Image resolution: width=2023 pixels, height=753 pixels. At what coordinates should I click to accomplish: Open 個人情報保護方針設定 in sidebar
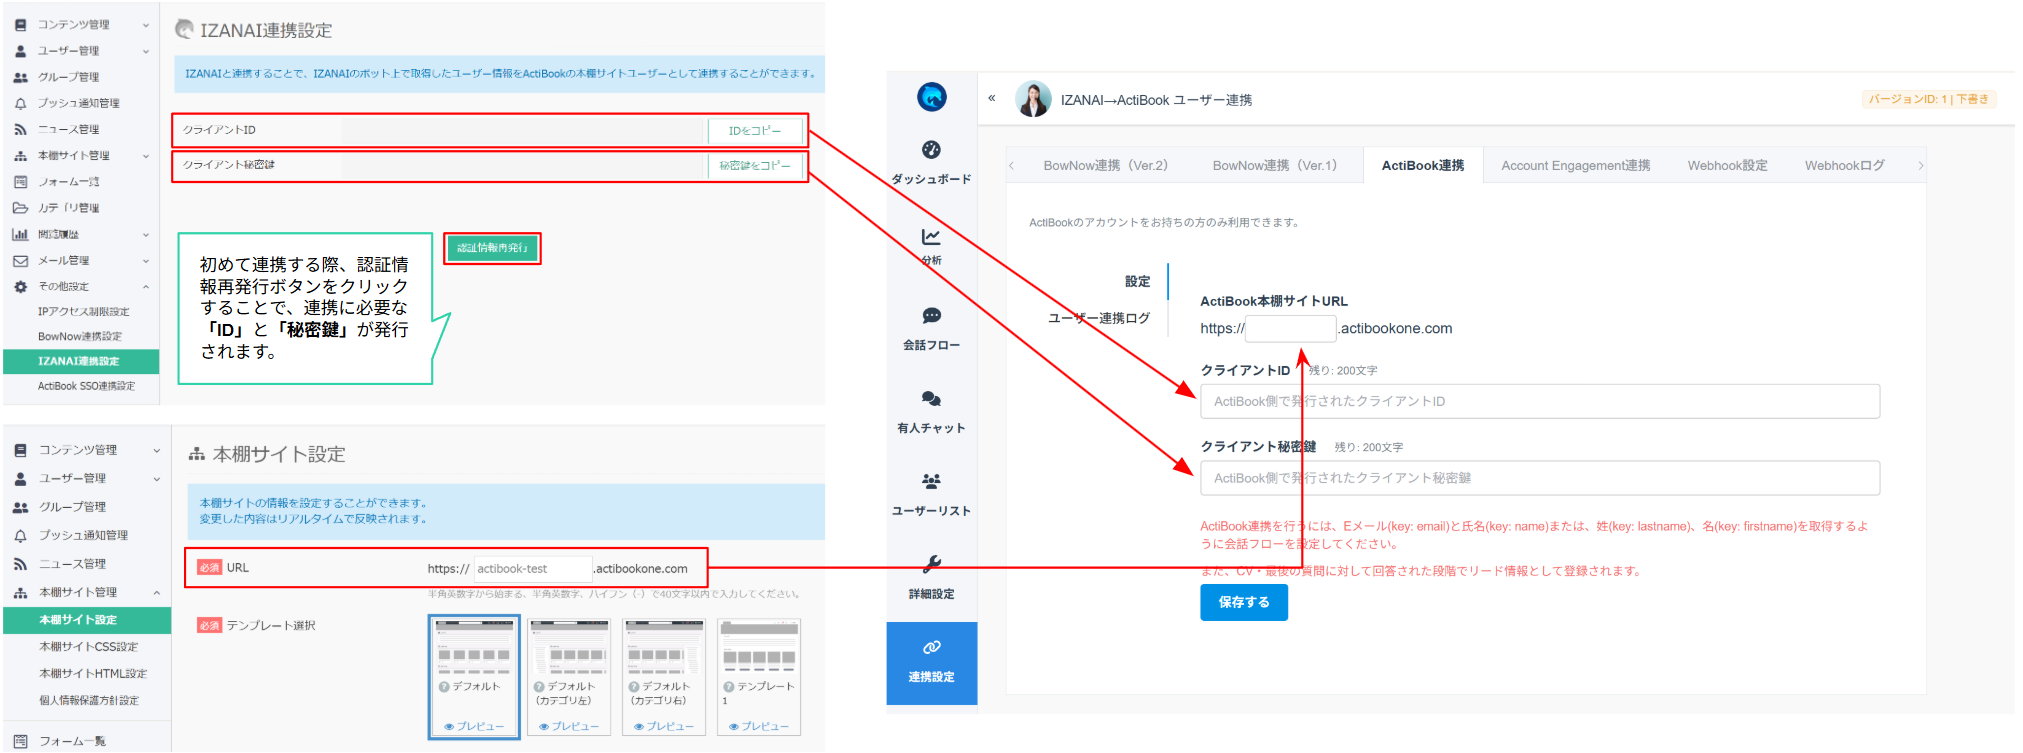click(x=89, y=701)
